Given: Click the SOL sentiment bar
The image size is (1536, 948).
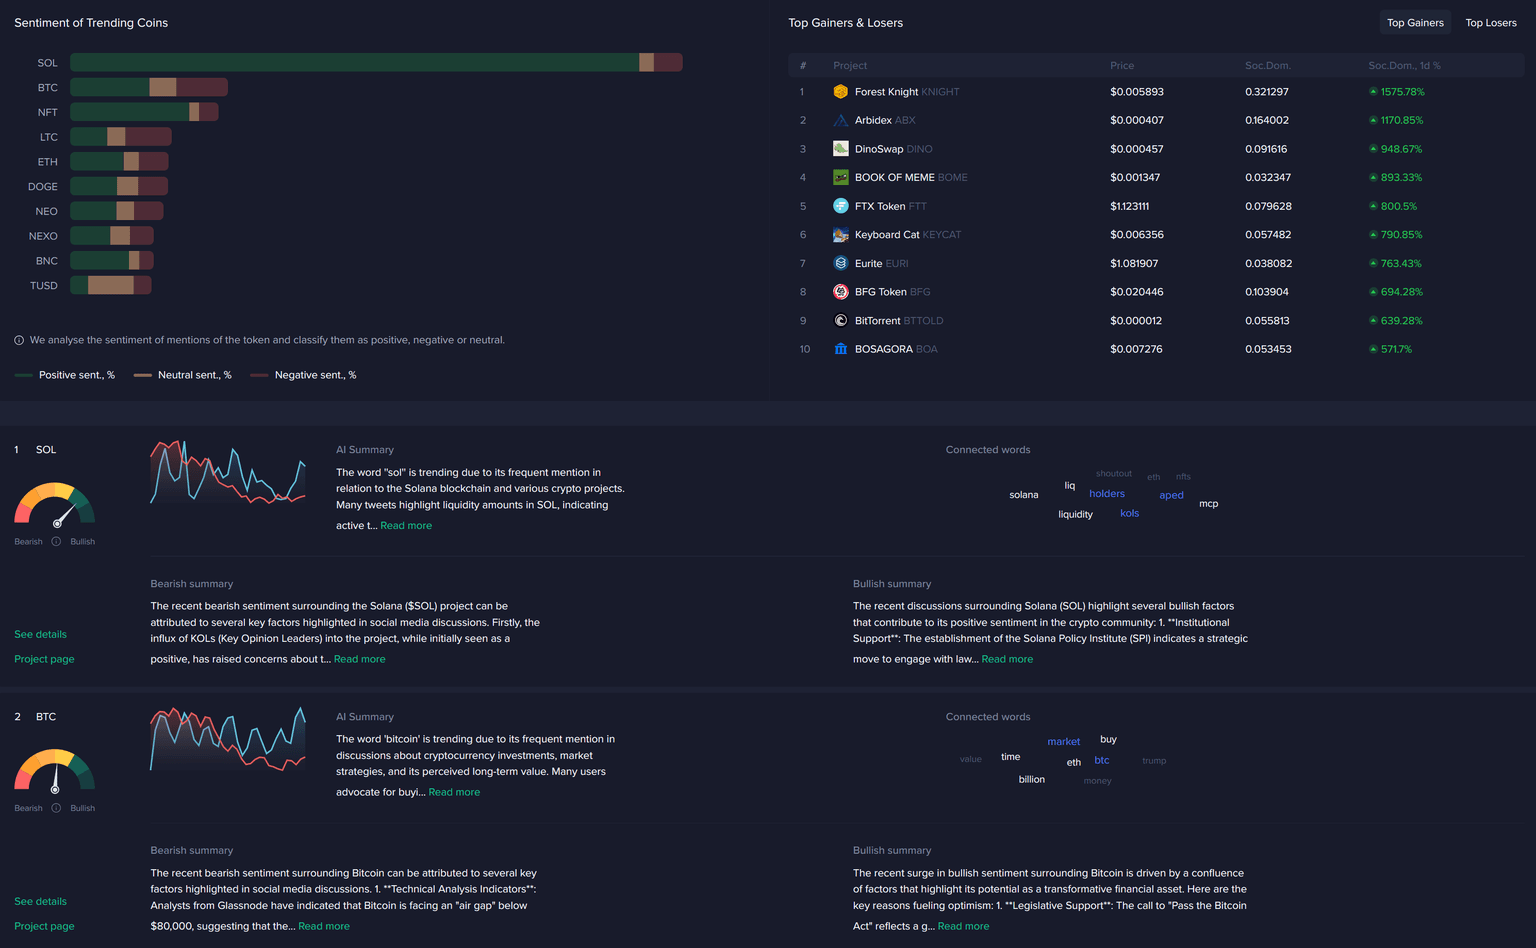Looking at the screenshot, I should (375, 63).
